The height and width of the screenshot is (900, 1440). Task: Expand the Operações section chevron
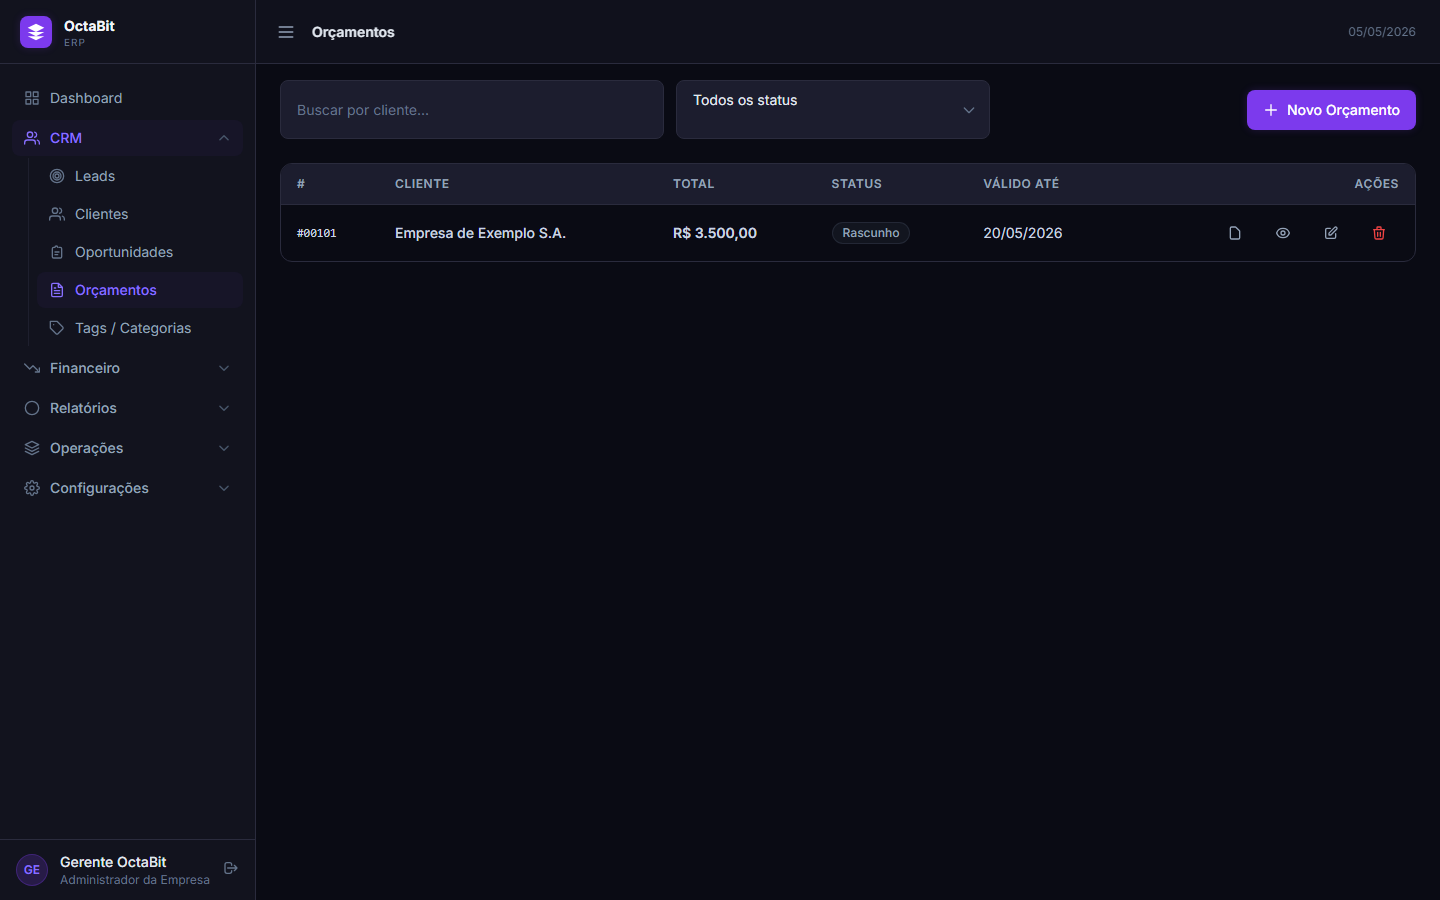(224, 448)
